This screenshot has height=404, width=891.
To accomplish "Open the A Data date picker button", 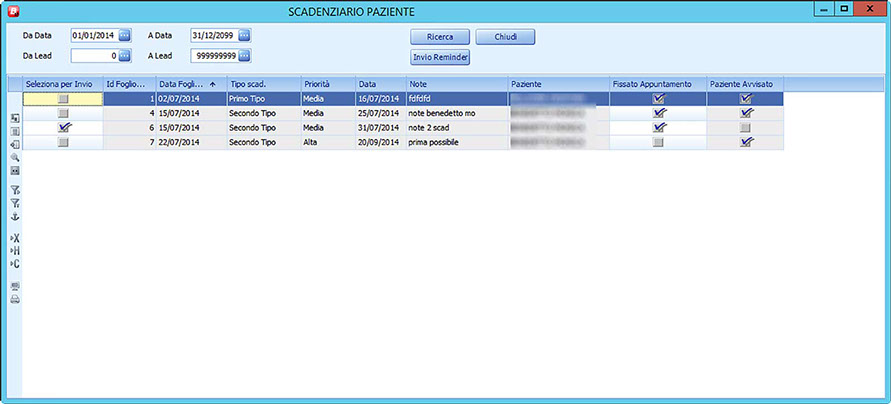I will point(244,36).
